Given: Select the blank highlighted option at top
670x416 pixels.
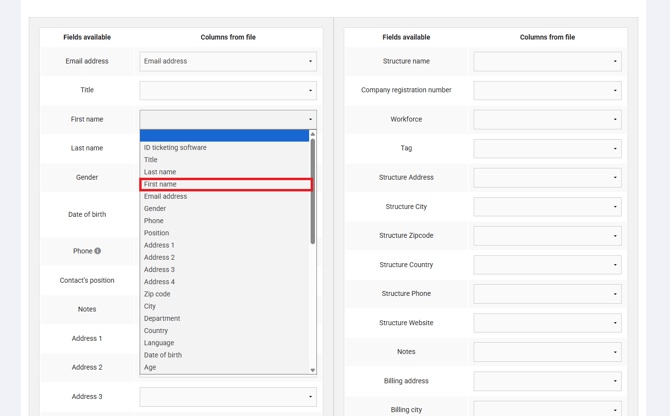Looking at the screenshot, I should [225, 136].
